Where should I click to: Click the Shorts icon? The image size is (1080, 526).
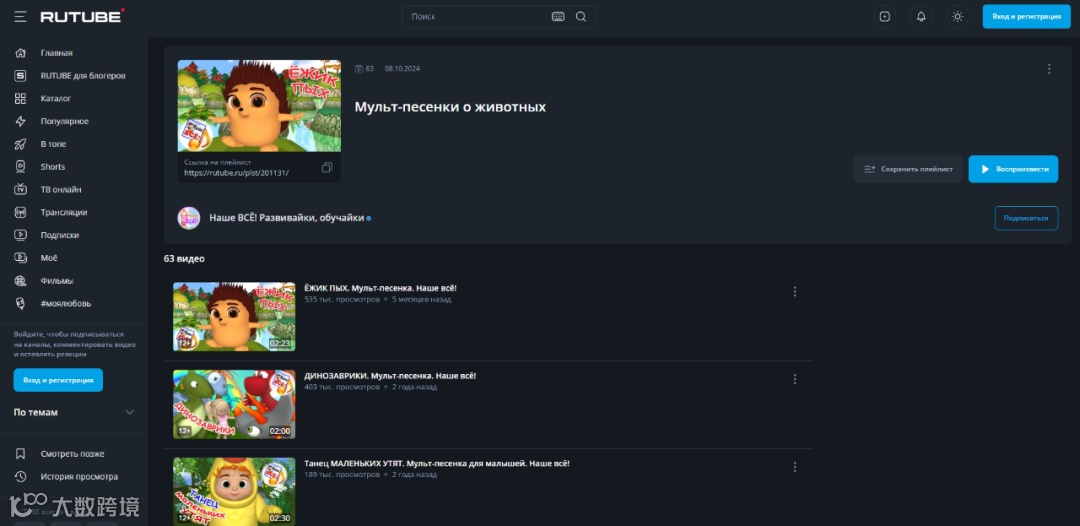21,167
